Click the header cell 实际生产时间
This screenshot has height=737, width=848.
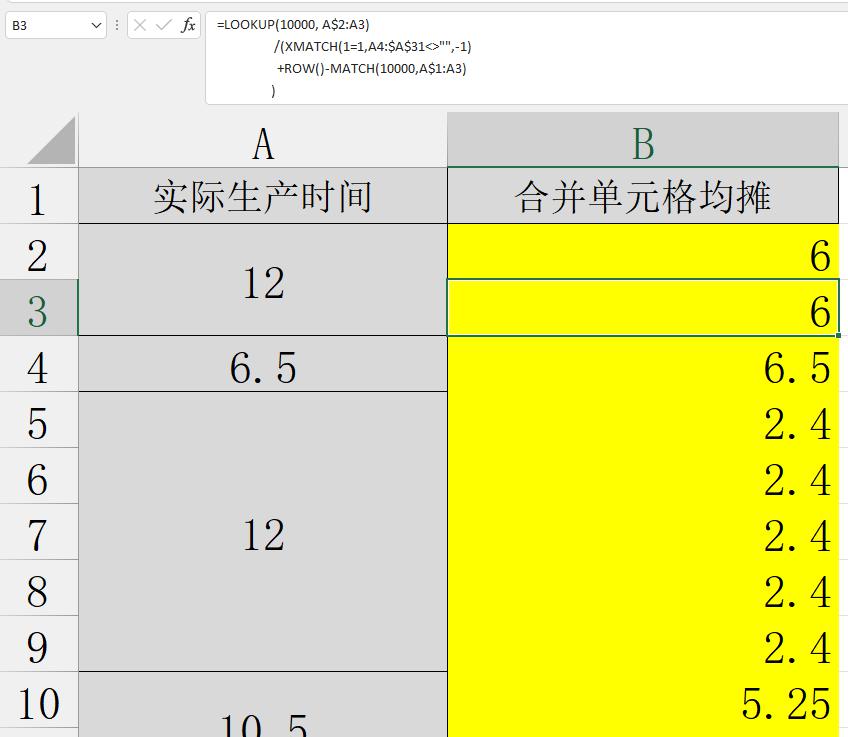coord(263,196)
